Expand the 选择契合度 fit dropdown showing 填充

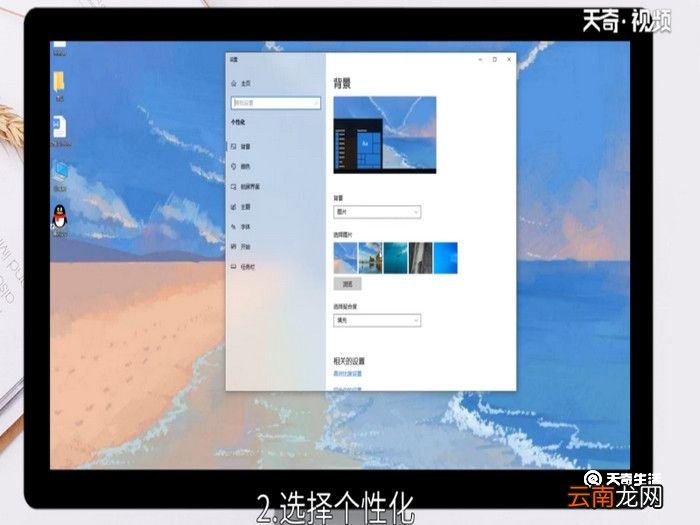pos(377,321)
